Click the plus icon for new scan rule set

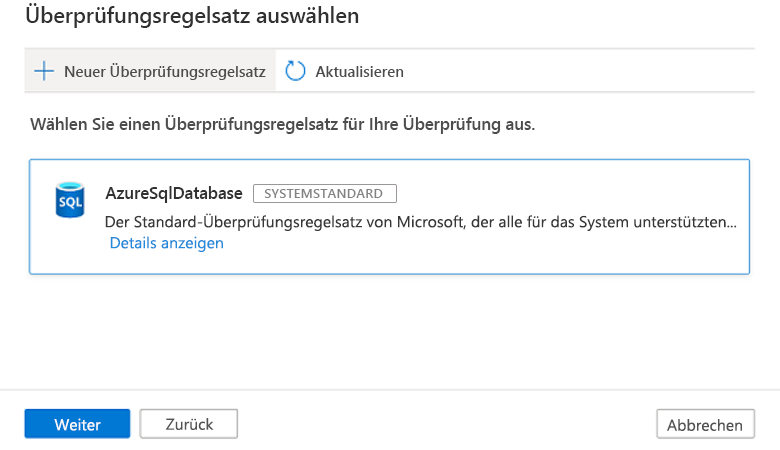(x=44, y=71)
